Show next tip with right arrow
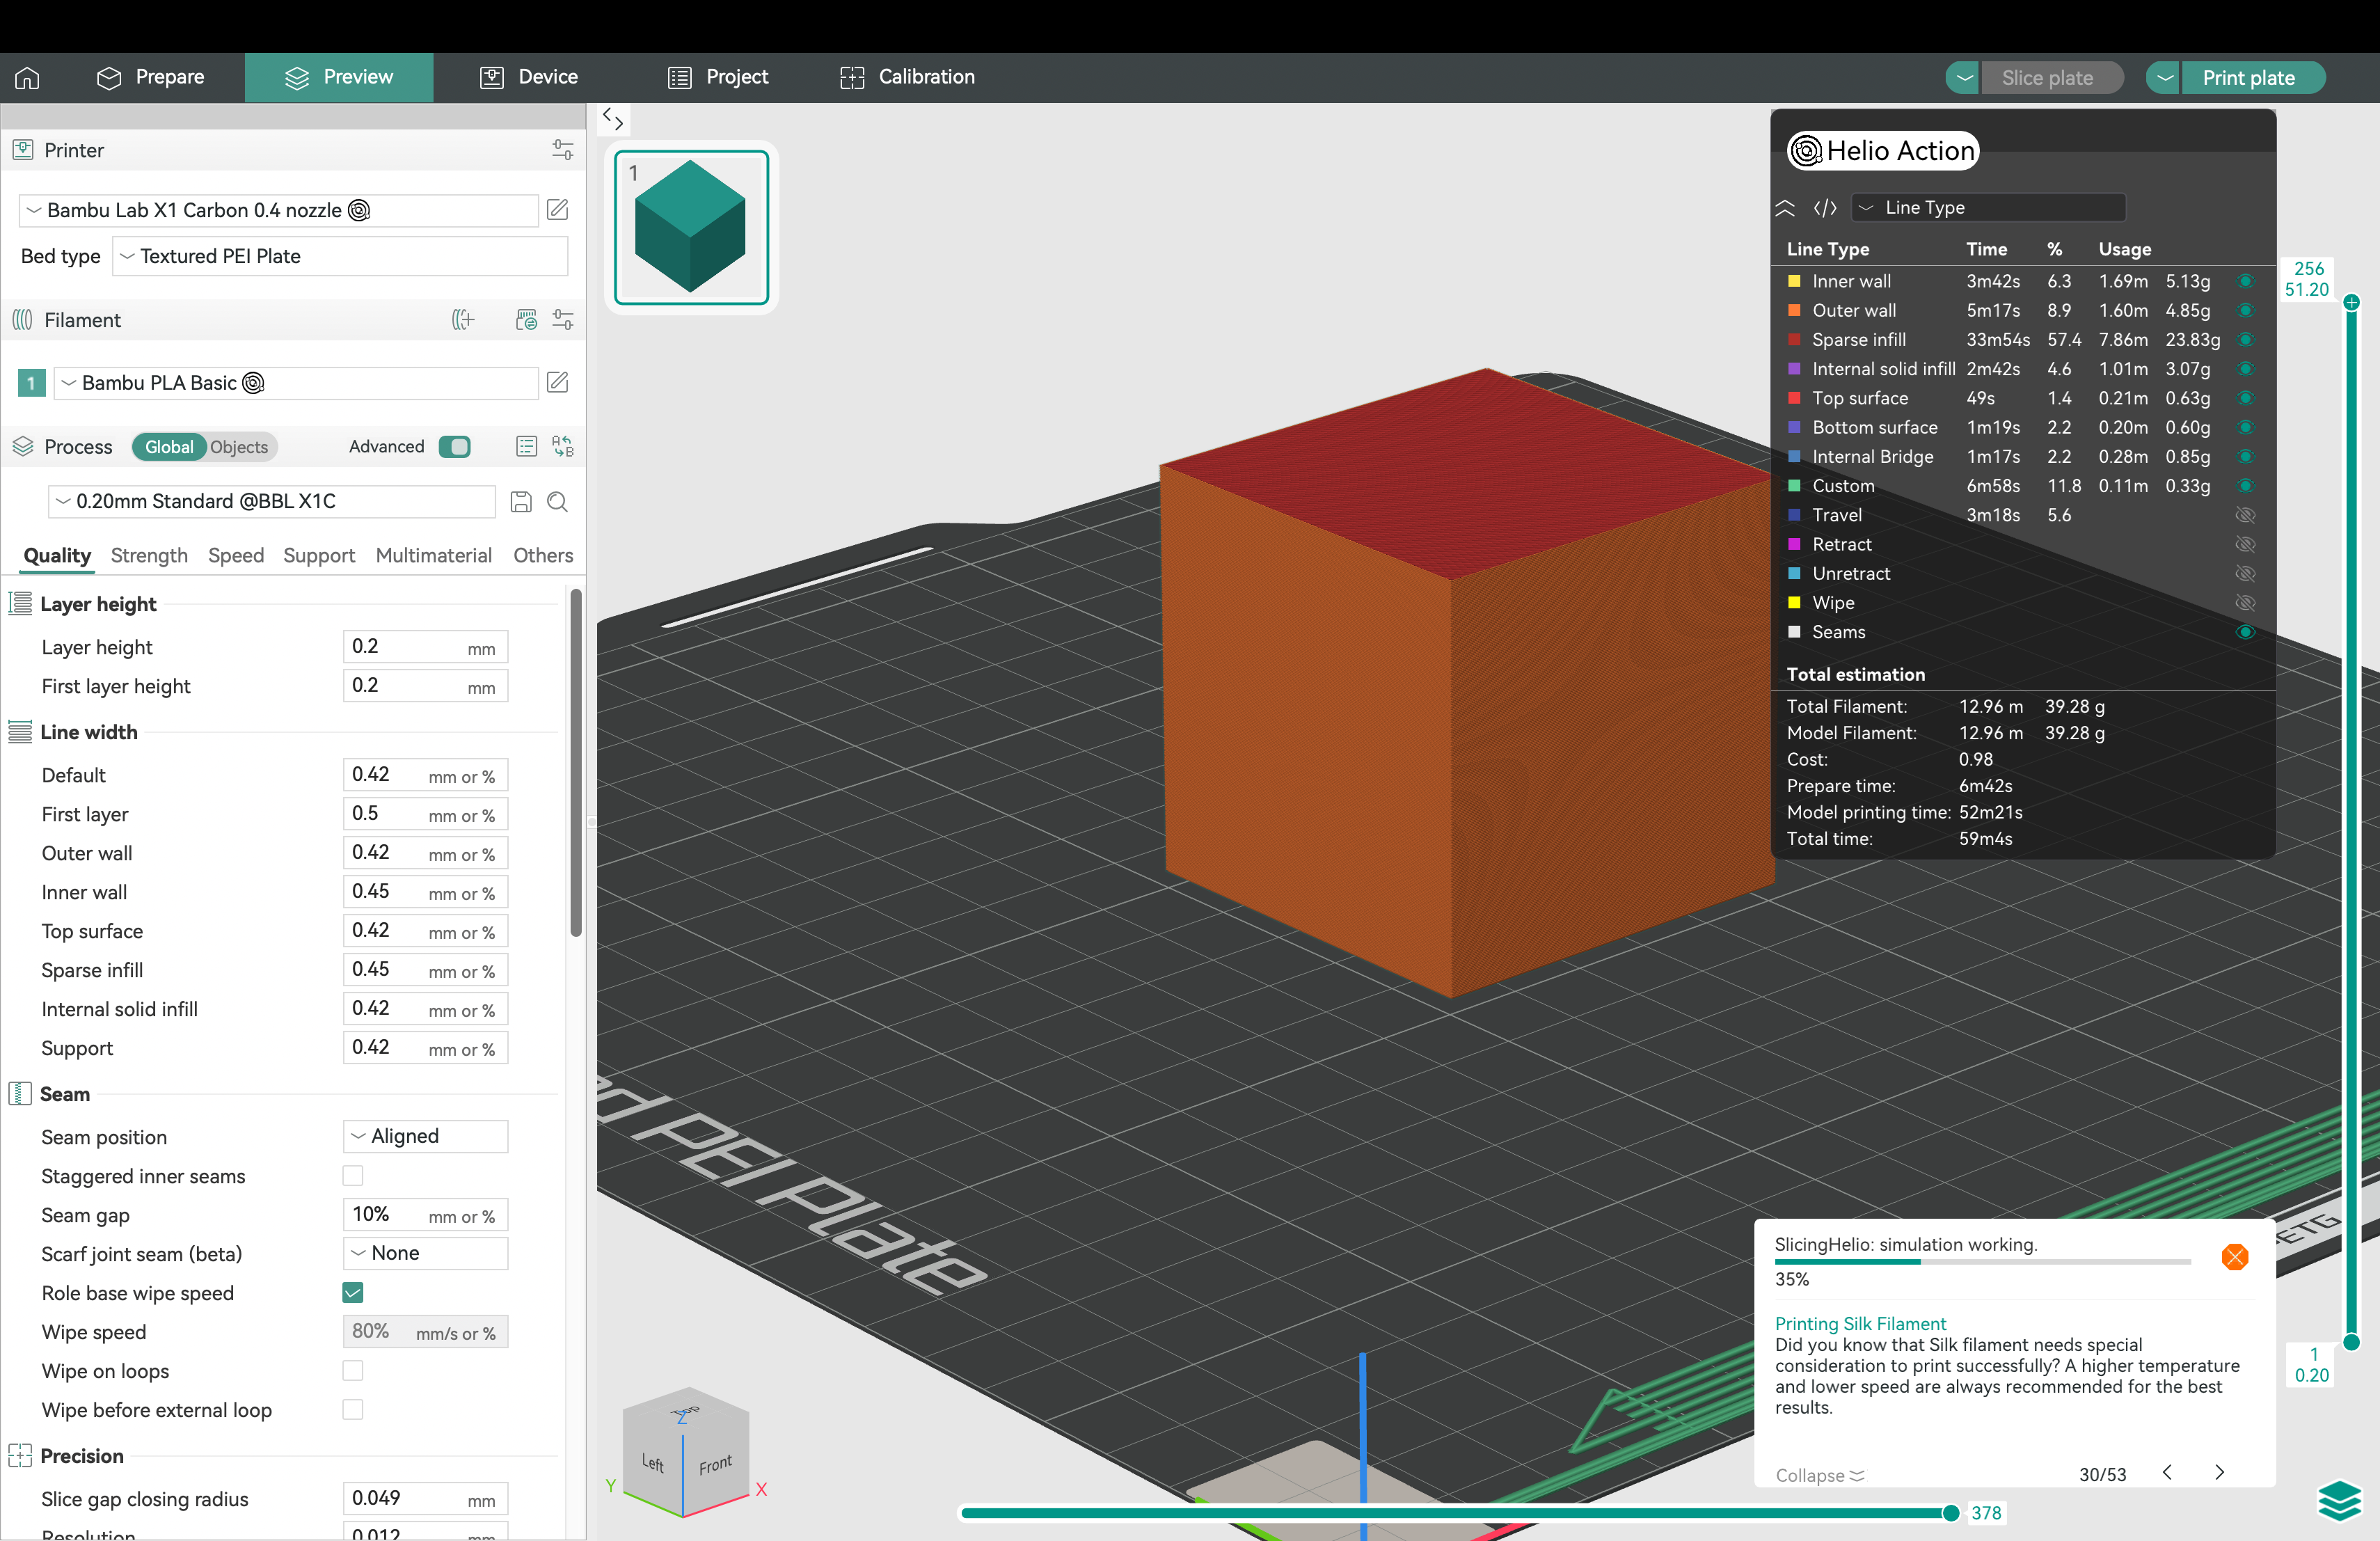The image size is (2380, 1541). [x=2219, y=1472]
